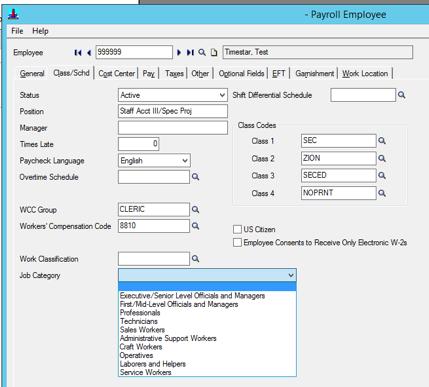Open Class 1 finder magnifier
This screenshot has height=387, width=429.
[x=382, y=141]
